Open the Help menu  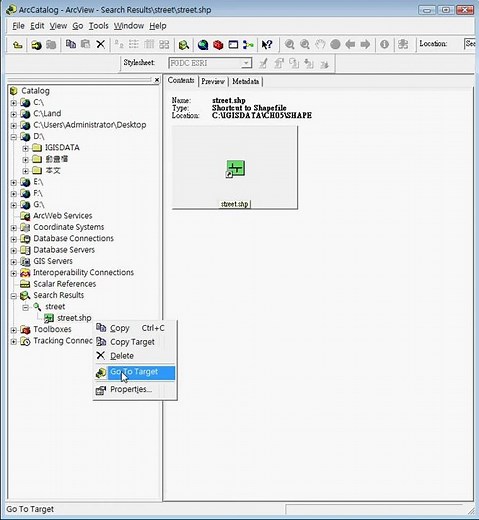[158, 26]
